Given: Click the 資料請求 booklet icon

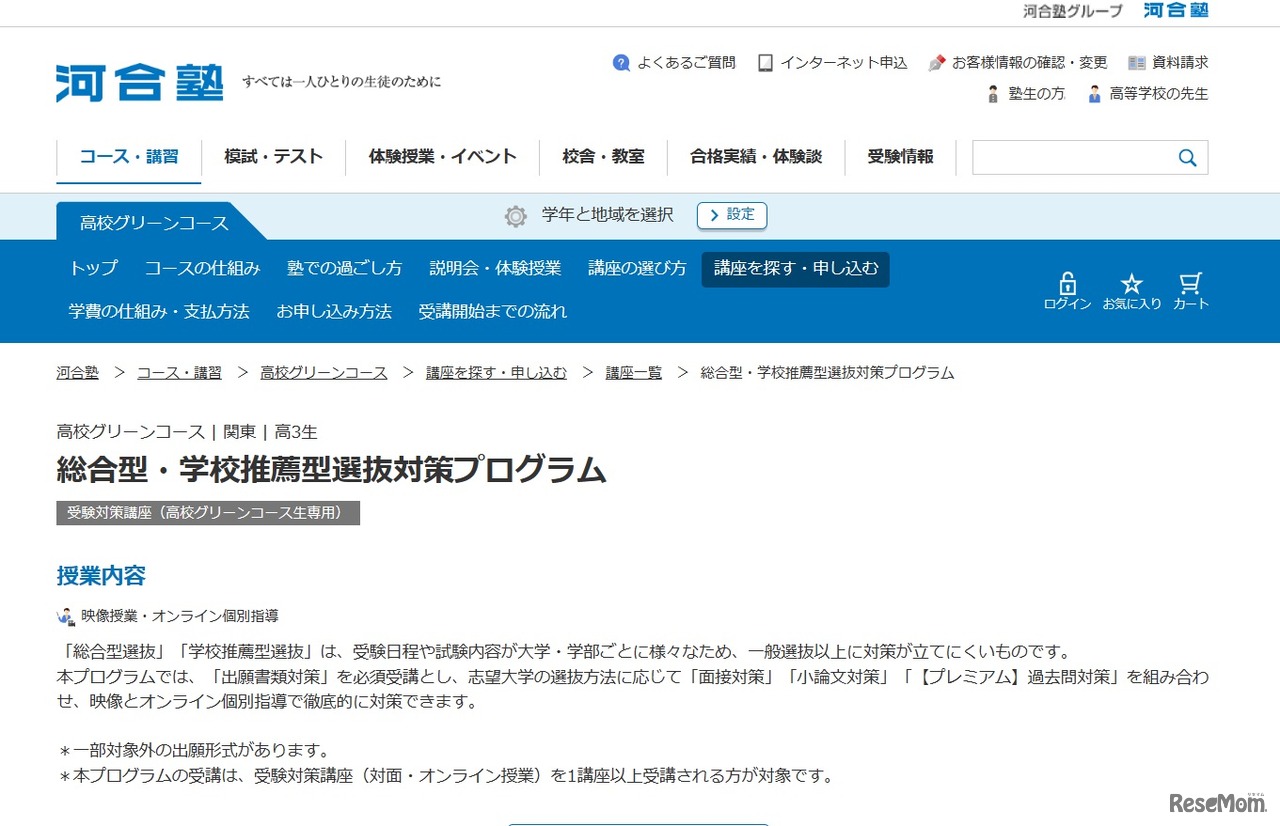Looking at the screenshot, I should coord(1137,63).
